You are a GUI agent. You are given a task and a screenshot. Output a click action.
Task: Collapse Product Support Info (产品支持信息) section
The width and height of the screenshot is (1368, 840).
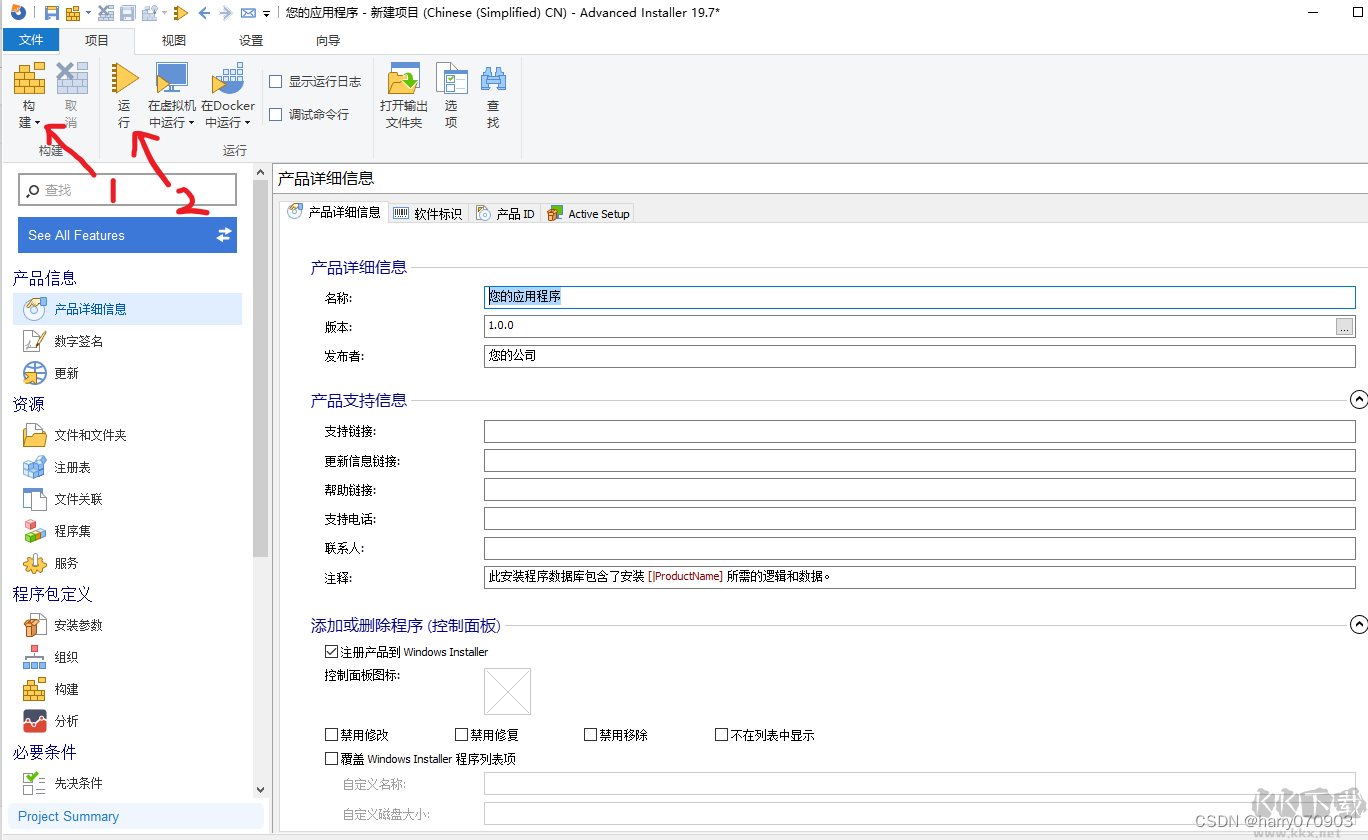(1358, 400)
